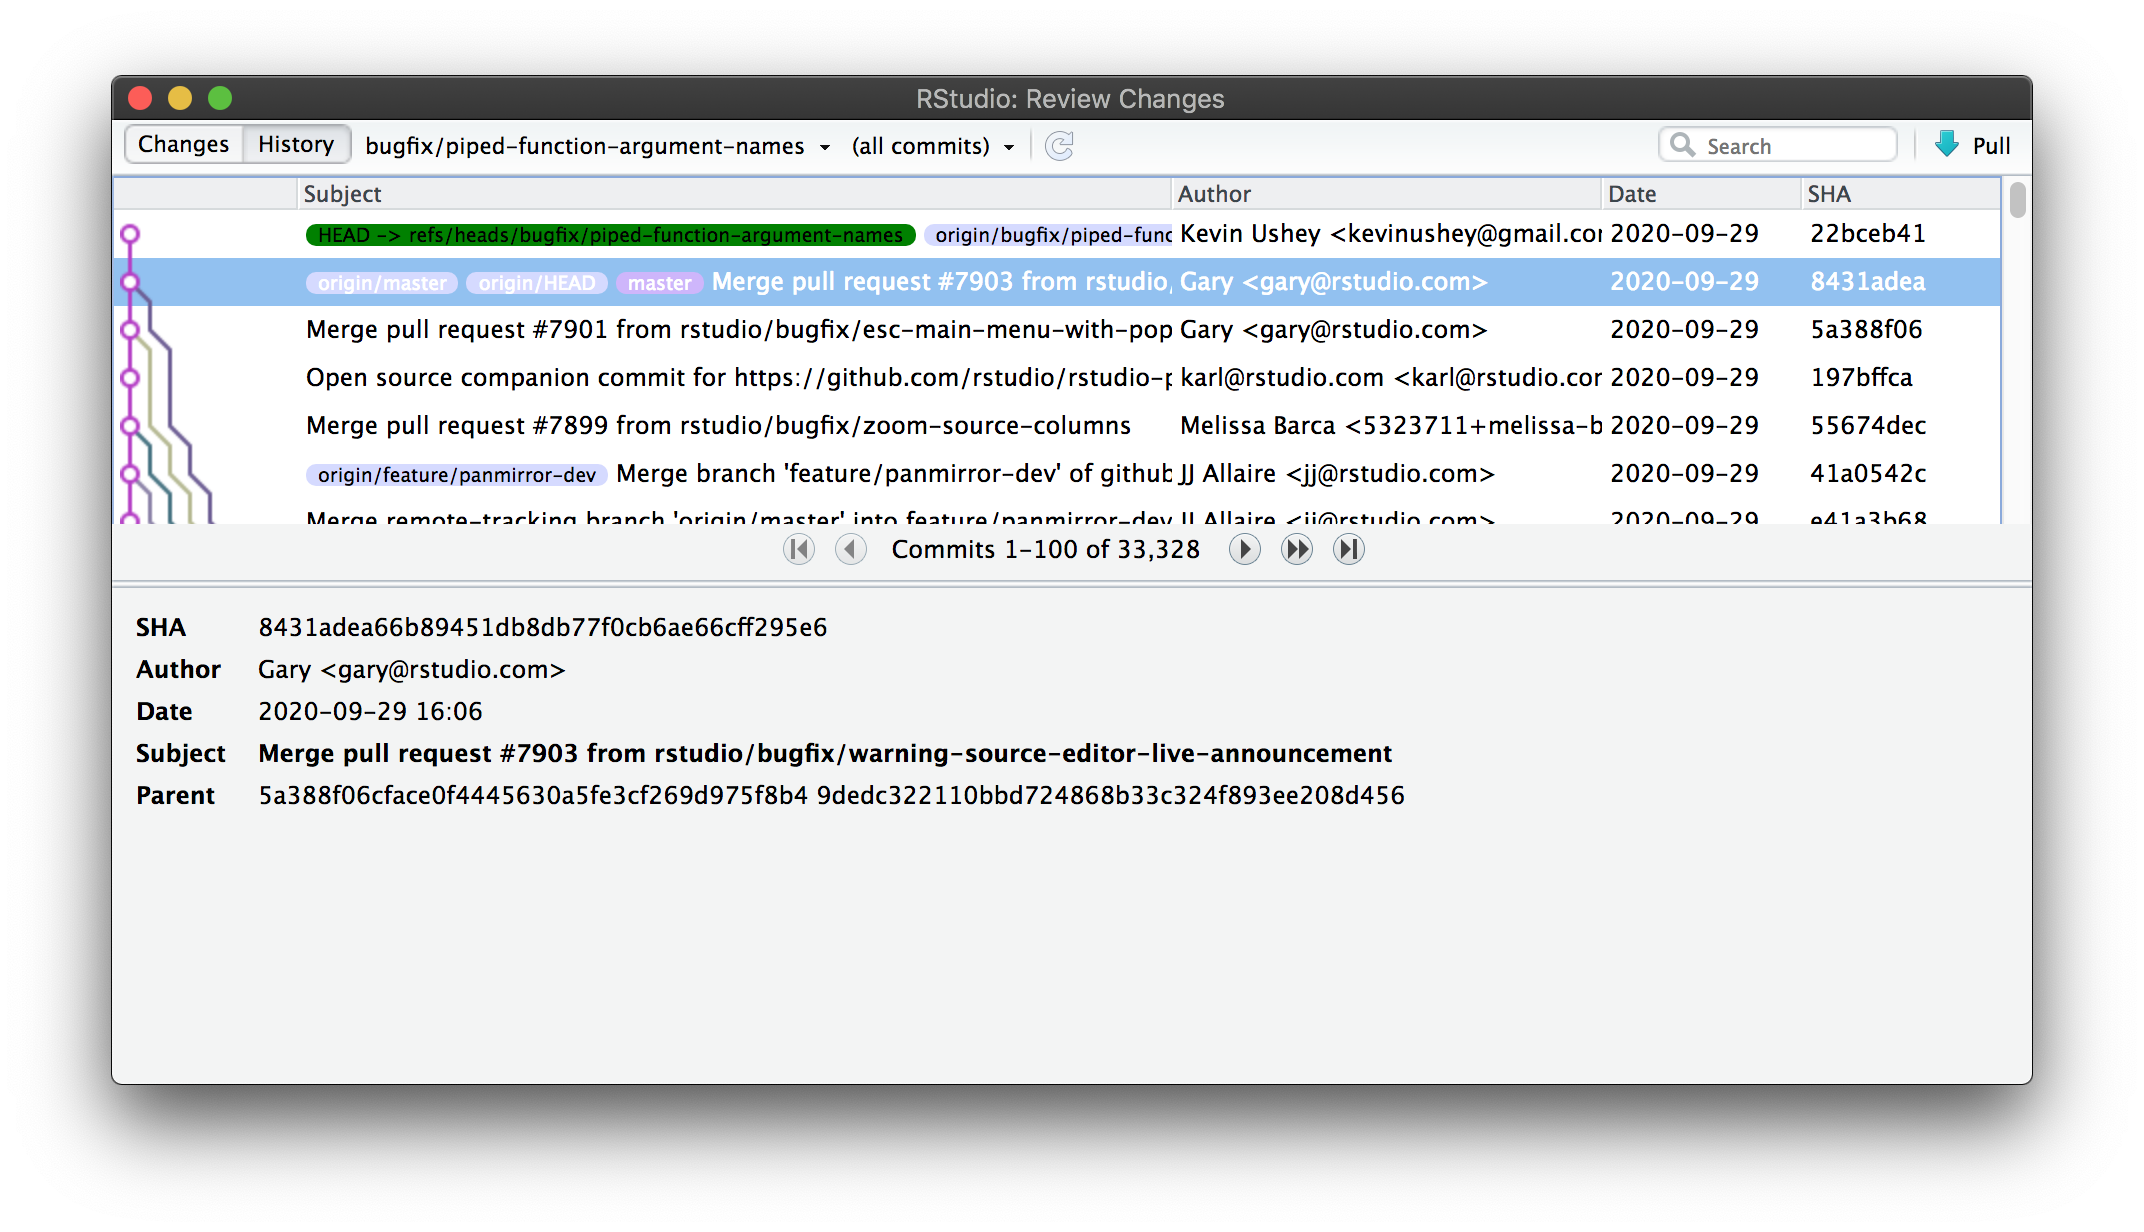Click the SHA column header
2144x1232 pixels.
[1900, 194]
